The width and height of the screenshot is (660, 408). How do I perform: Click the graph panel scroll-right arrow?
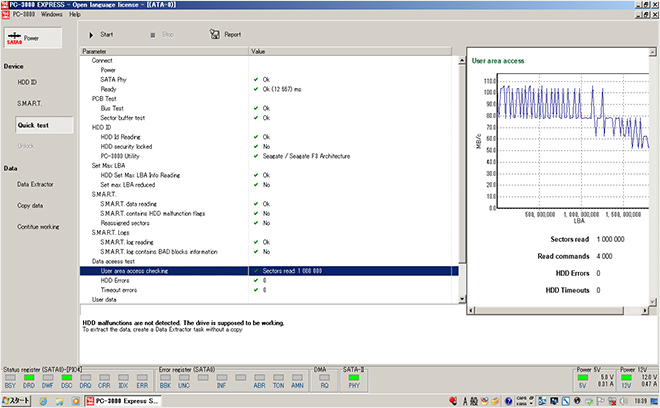click(x=645, y=311)
